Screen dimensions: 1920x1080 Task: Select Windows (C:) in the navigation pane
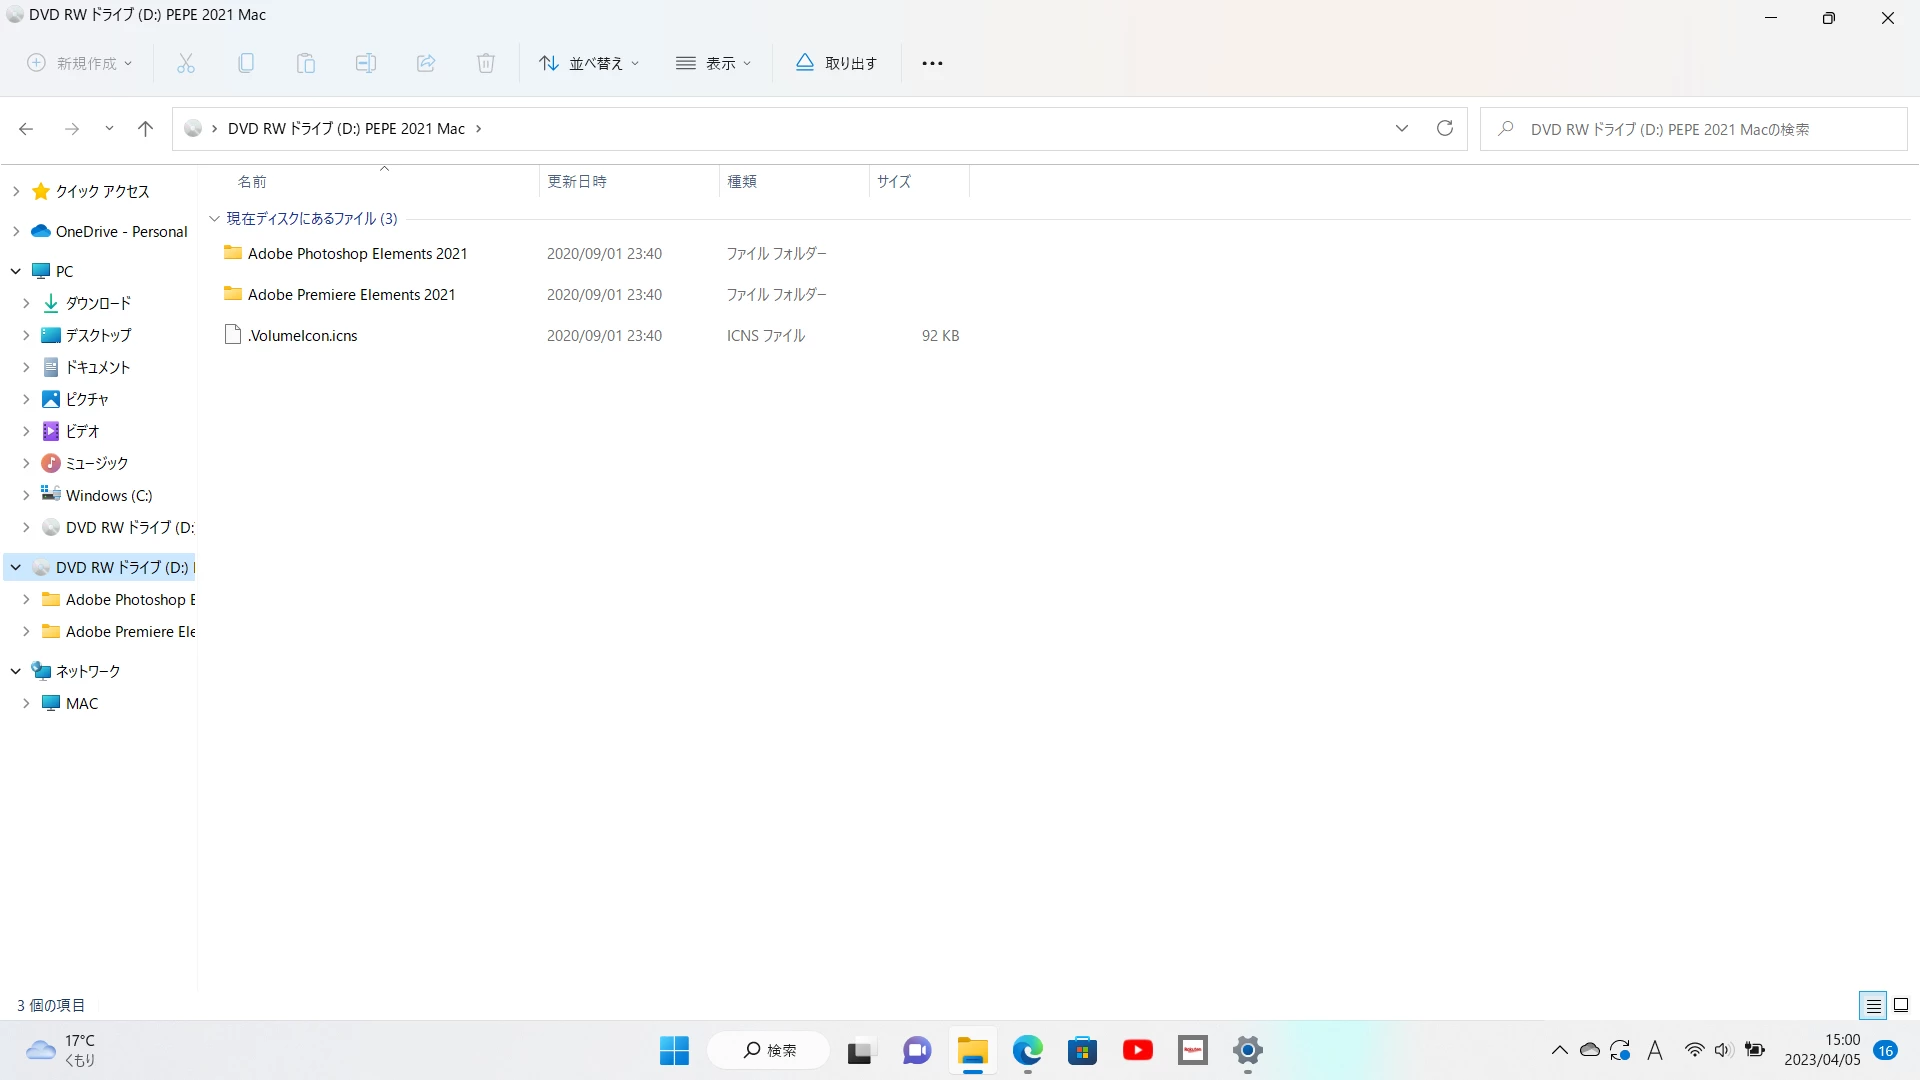pyautogui.click(x=108, y=495)
